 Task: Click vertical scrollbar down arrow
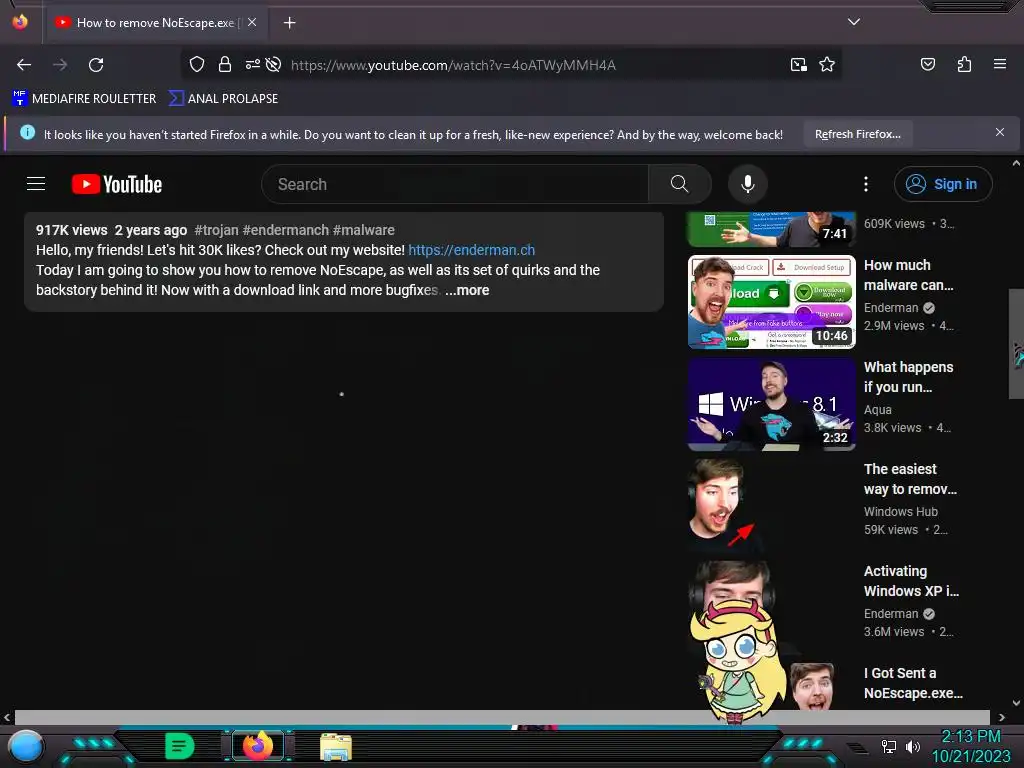[1016, 703]
